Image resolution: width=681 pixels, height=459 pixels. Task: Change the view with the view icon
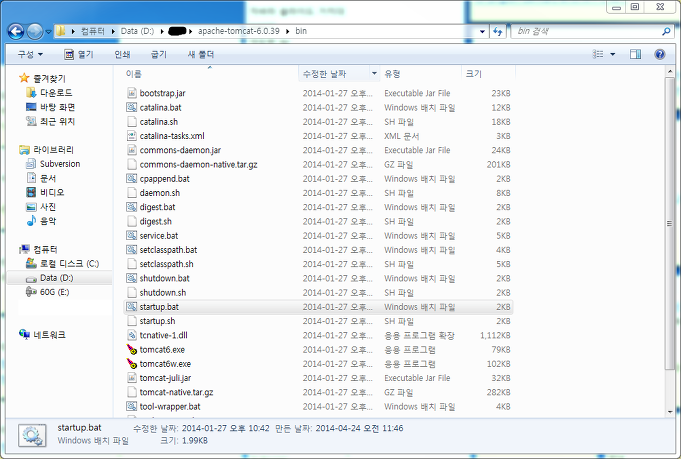click(598, 54)
